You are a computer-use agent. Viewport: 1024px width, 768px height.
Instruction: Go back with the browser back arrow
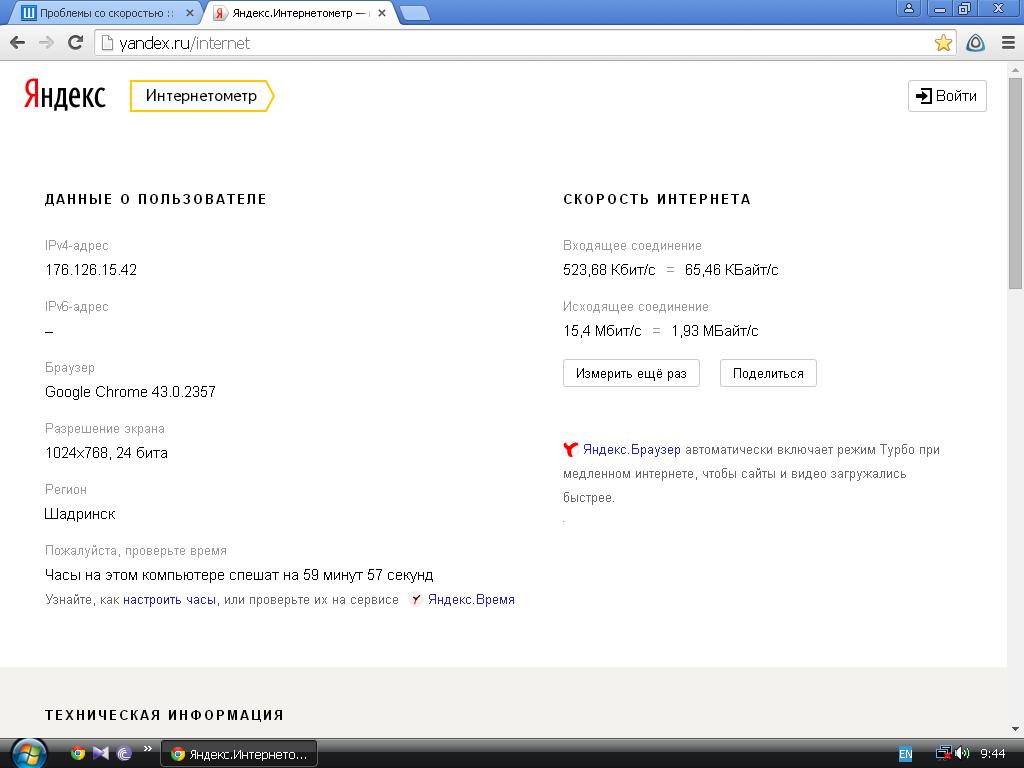click(x=18, y=43)
